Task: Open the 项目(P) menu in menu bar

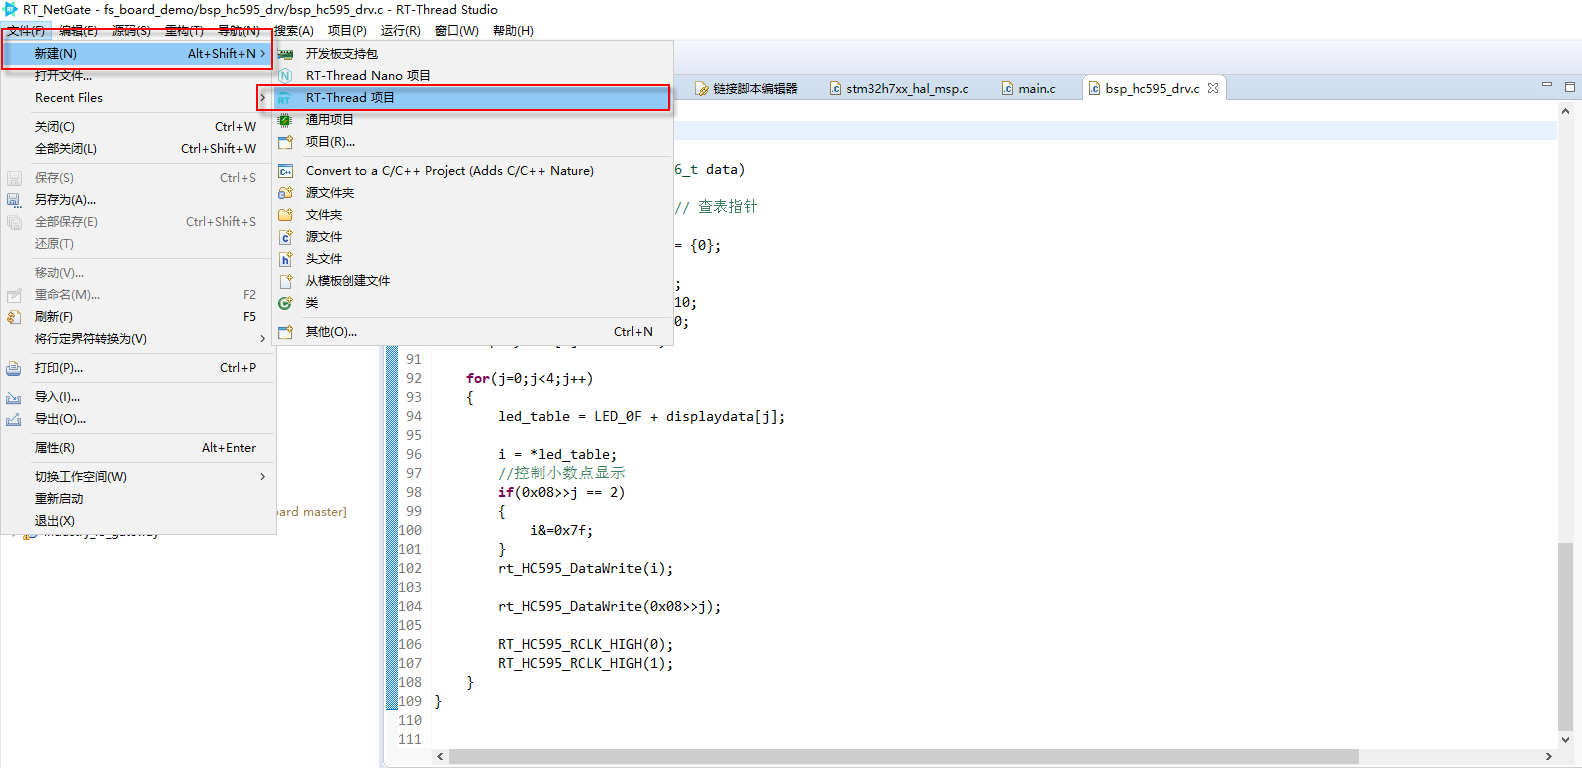Action: [x=347, y=31]
